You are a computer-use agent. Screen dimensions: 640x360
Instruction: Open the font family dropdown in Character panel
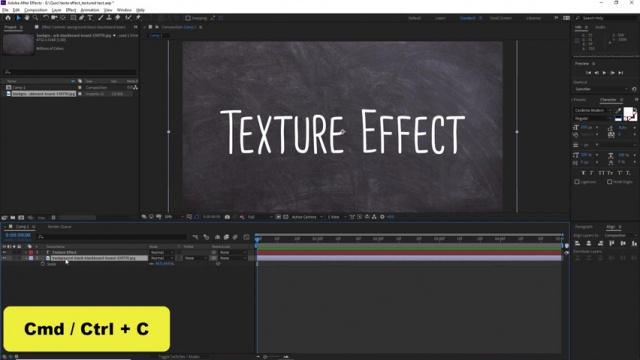(x=593, y=111)
